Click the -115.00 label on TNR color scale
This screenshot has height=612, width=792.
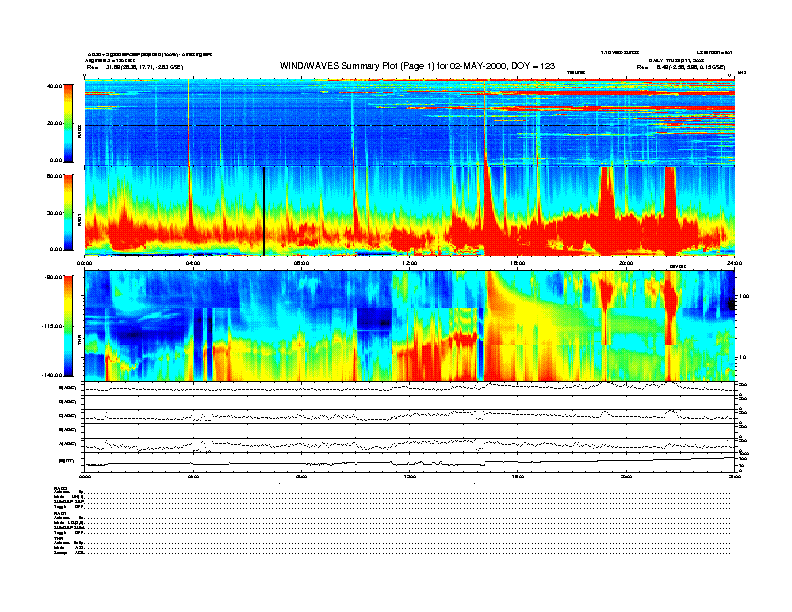[53, 326]
